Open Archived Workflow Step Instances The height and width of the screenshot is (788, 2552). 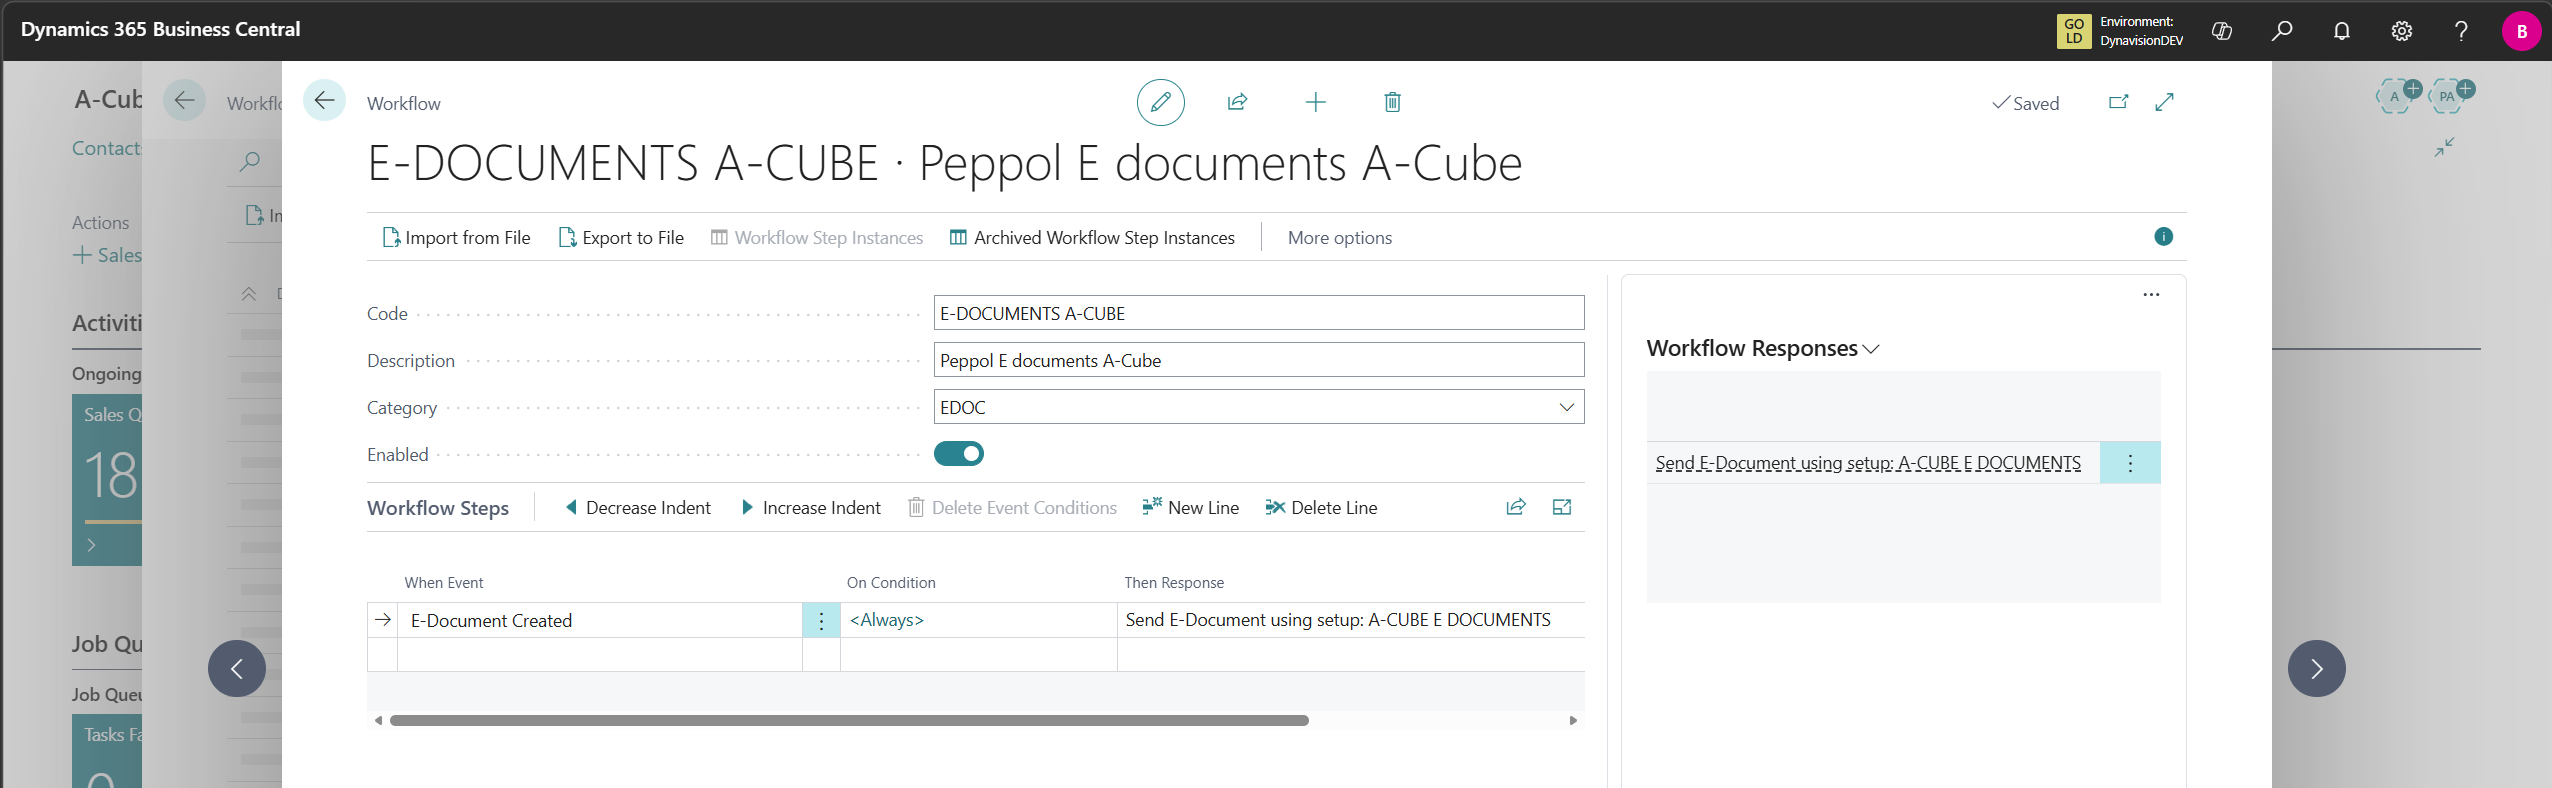pyautogui.click(x=1092, y=238)
